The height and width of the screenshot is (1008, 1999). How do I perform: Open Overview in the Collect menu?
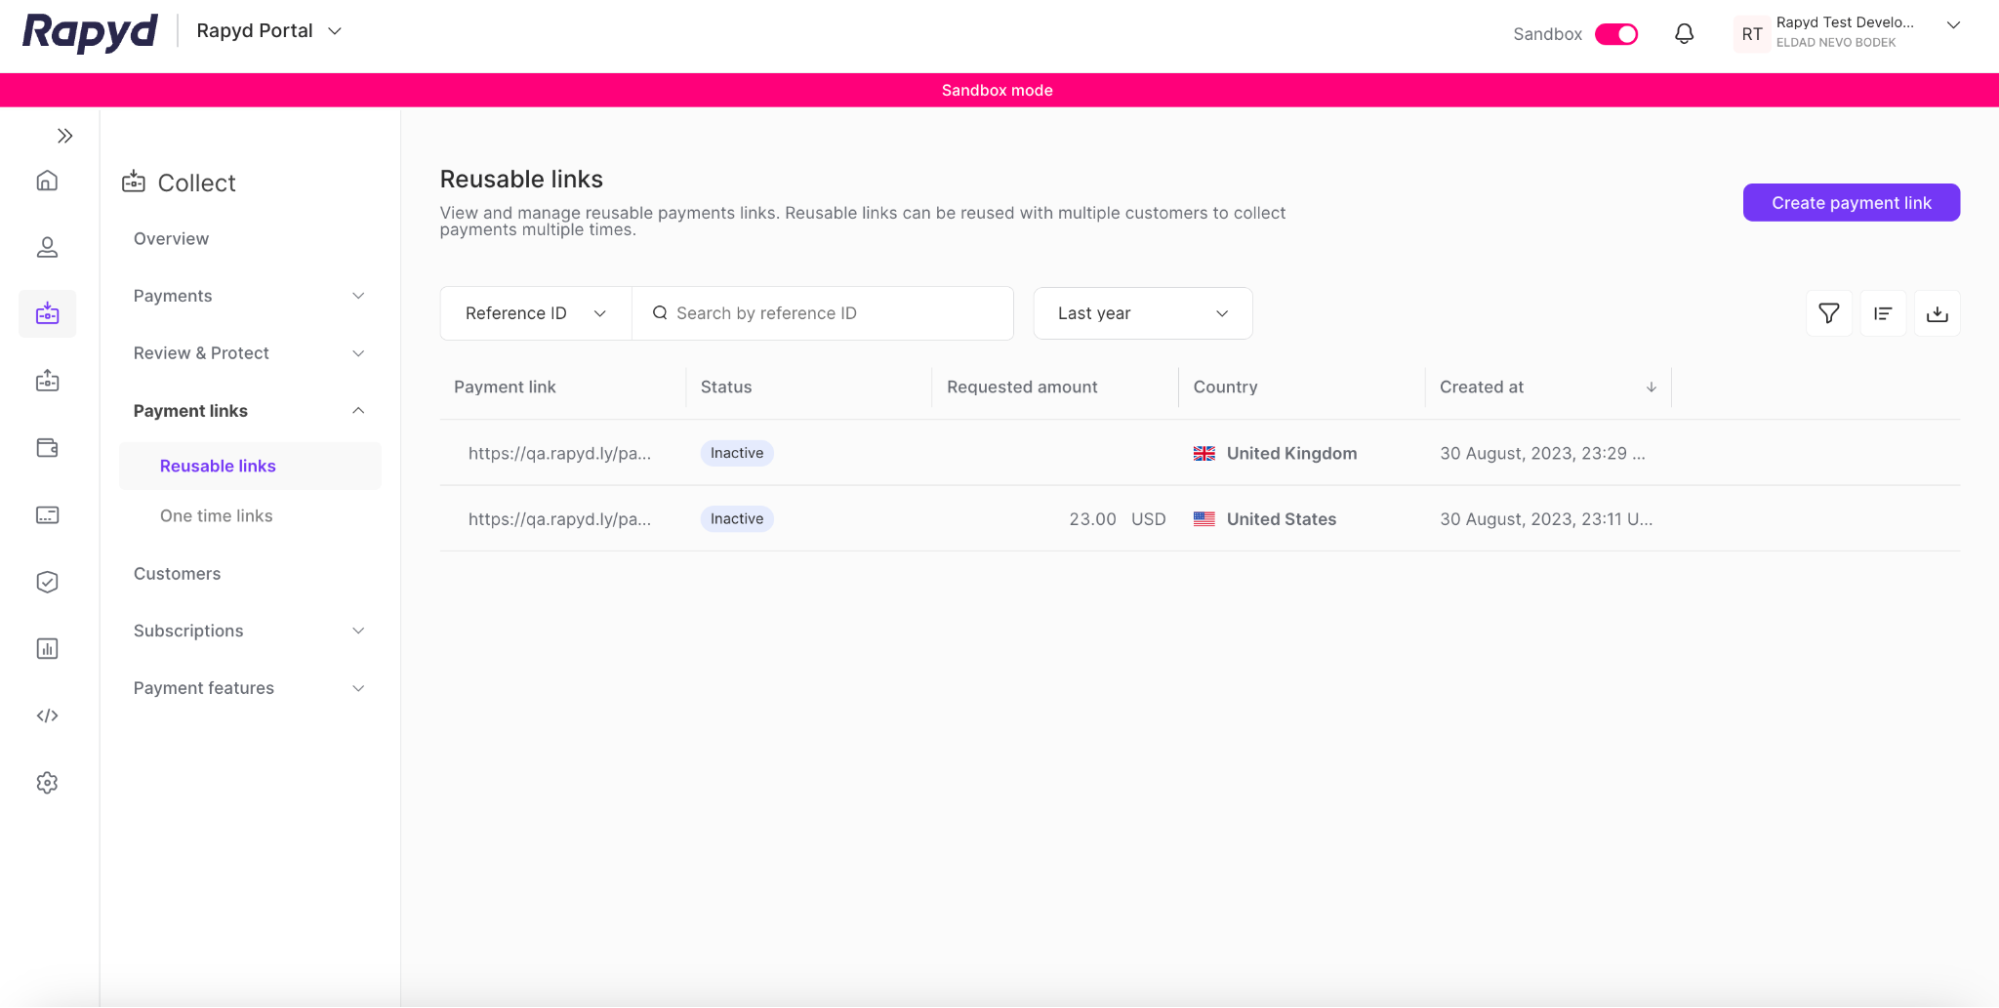point(170,238)
